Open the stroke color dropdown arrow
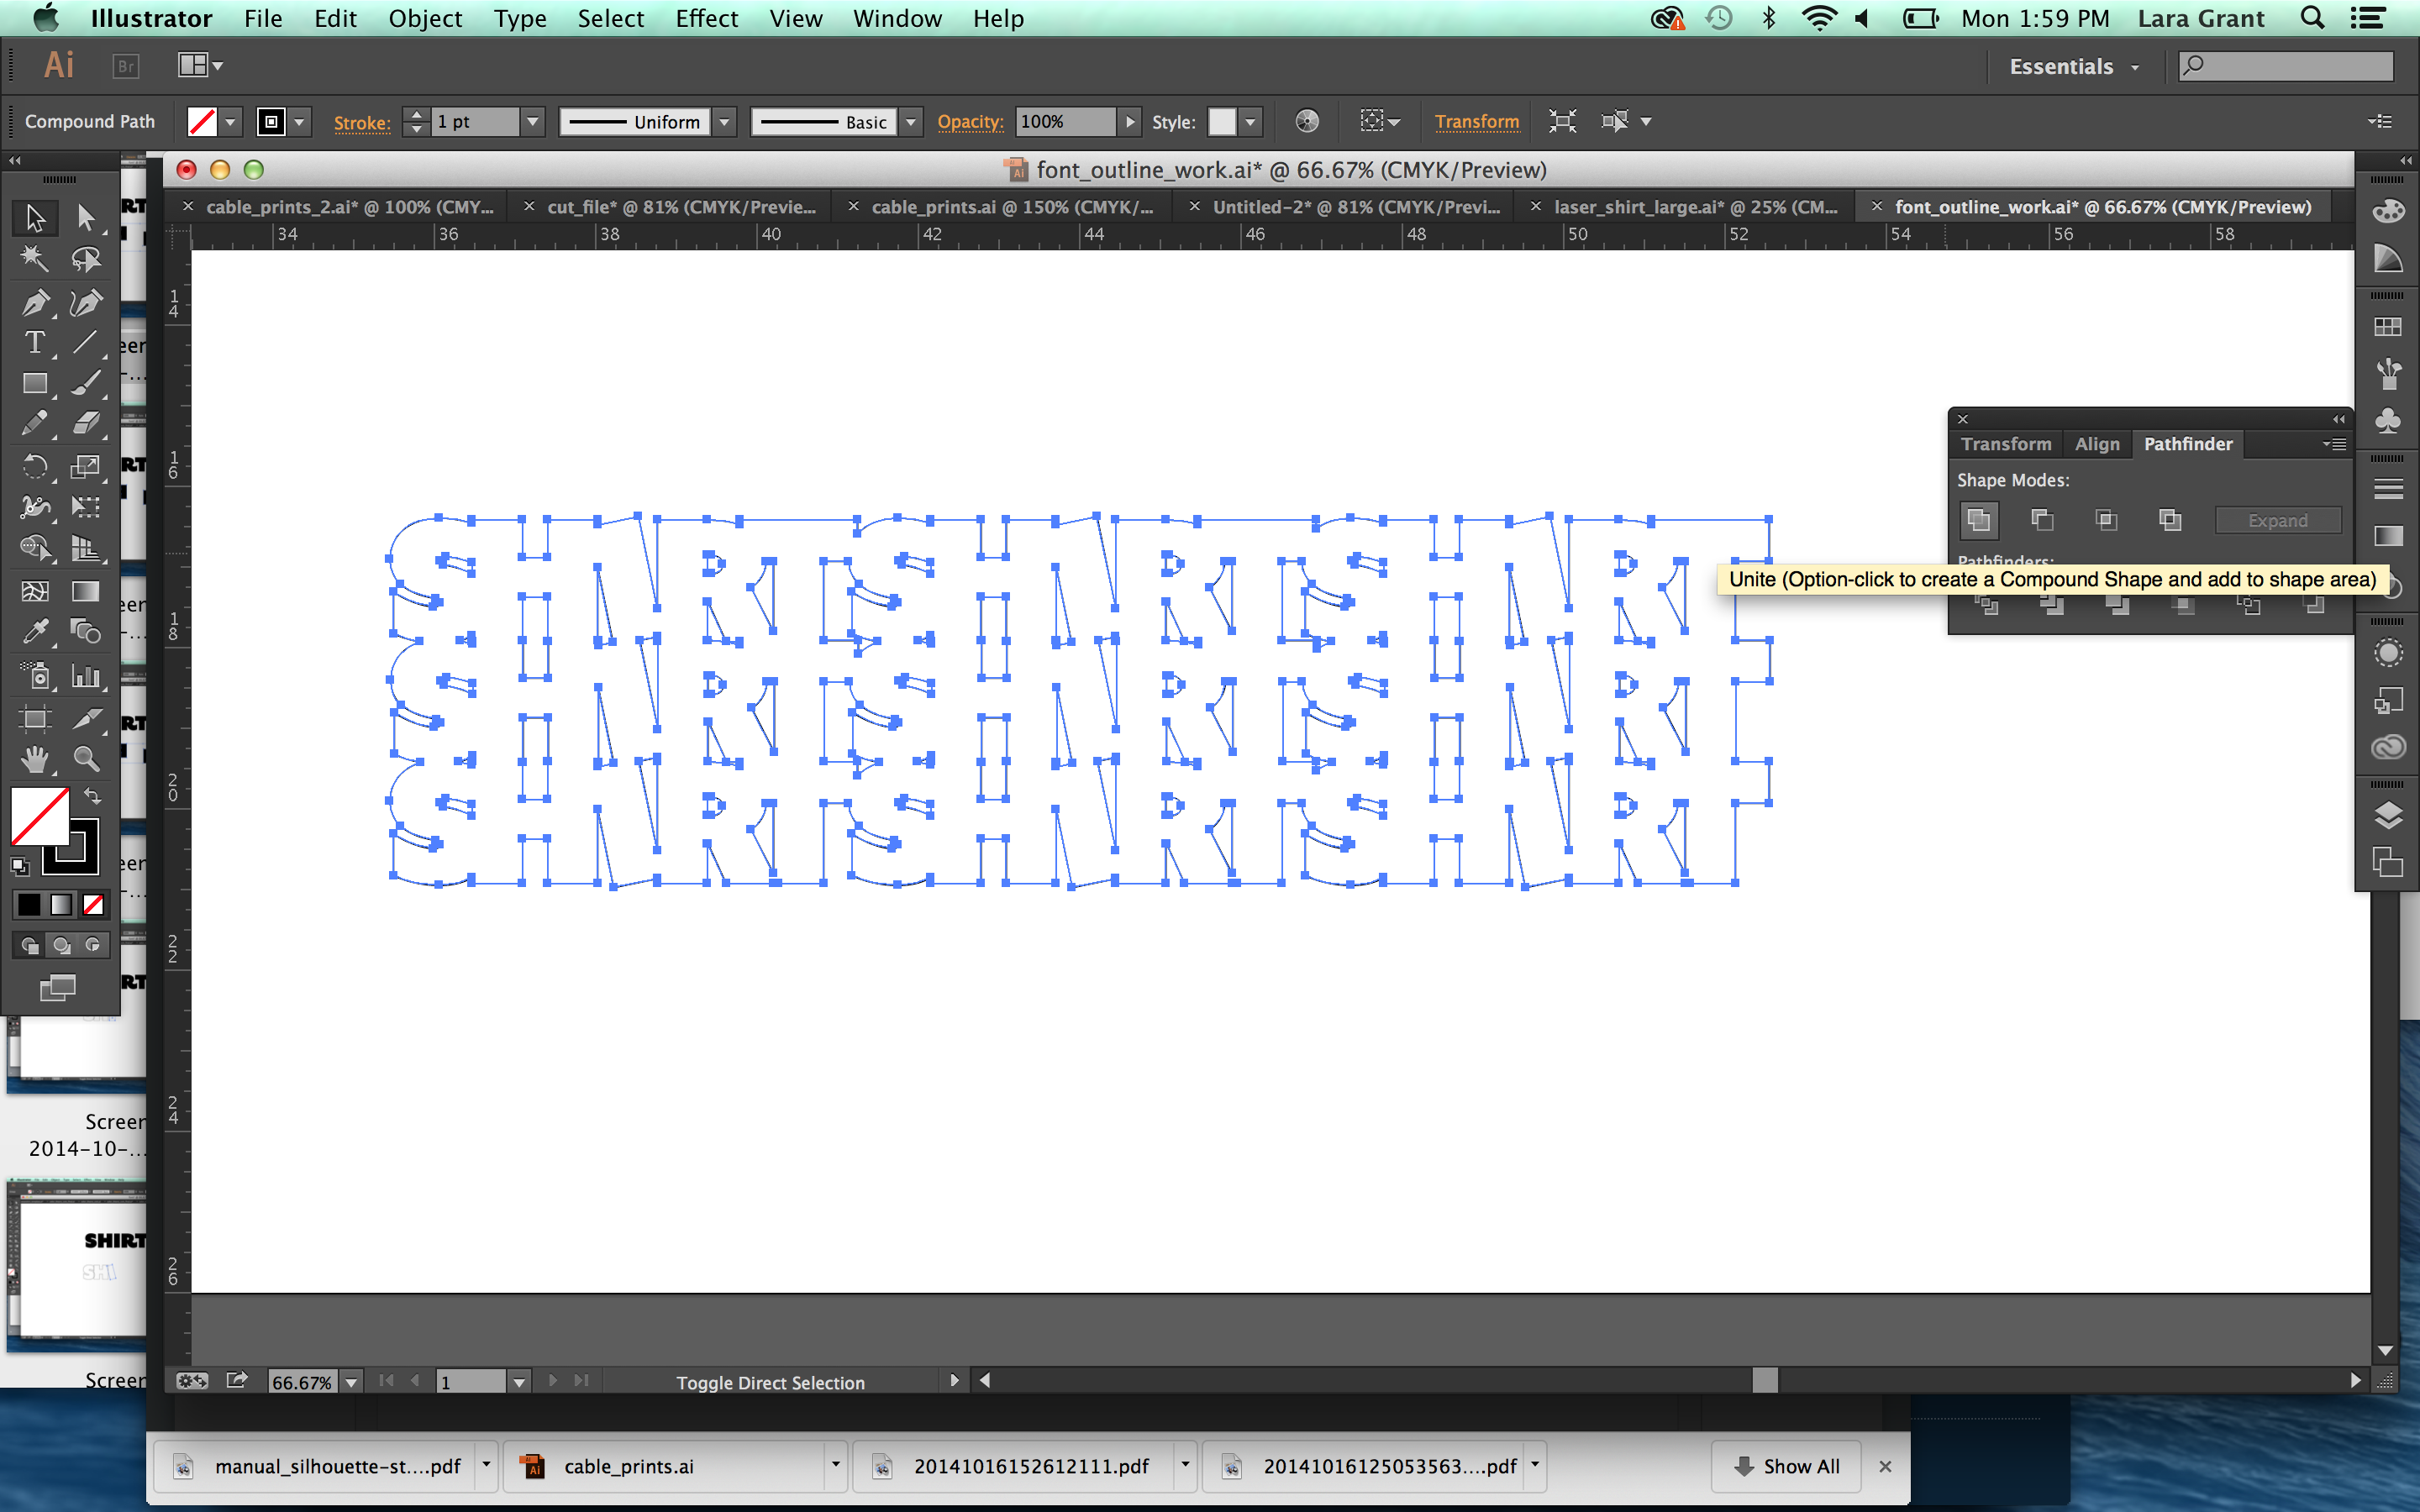The image size is (2420, 1512). point(299,122)
